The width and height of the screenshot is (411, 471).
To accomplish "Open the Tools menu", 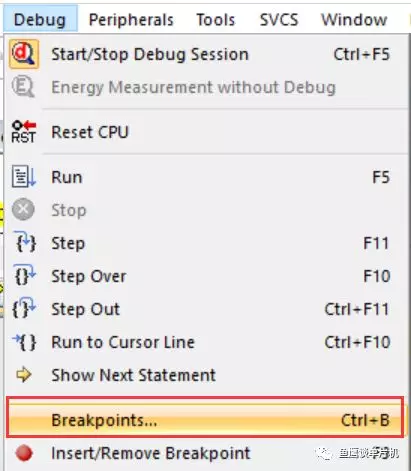I will pos(216,20).
